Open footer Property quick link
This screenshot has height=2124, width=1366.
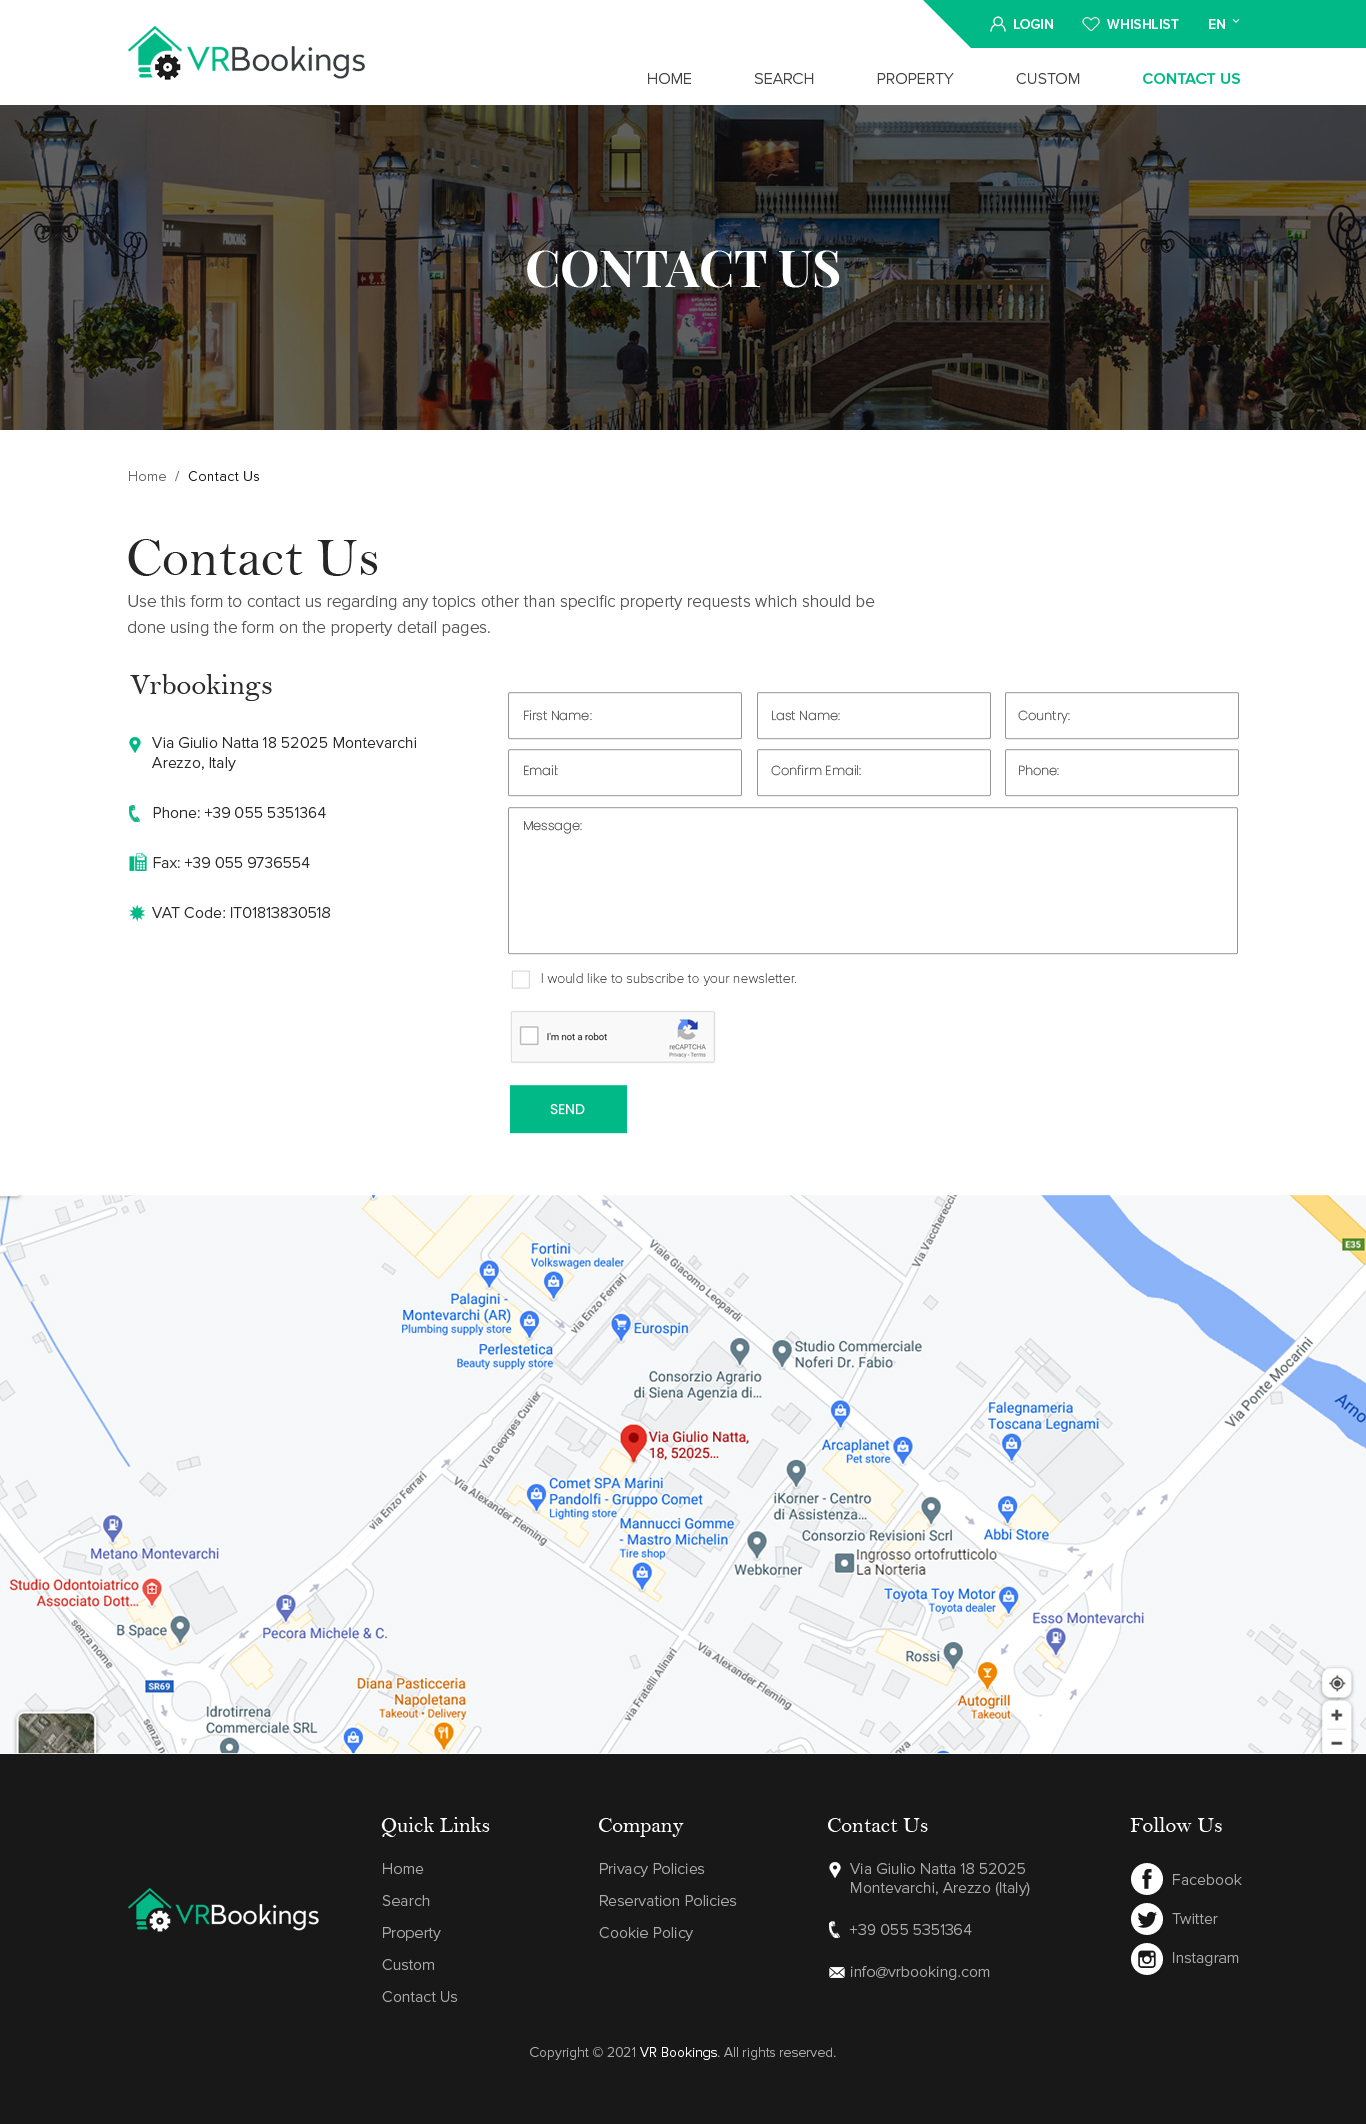click(x=411, y=1933)
